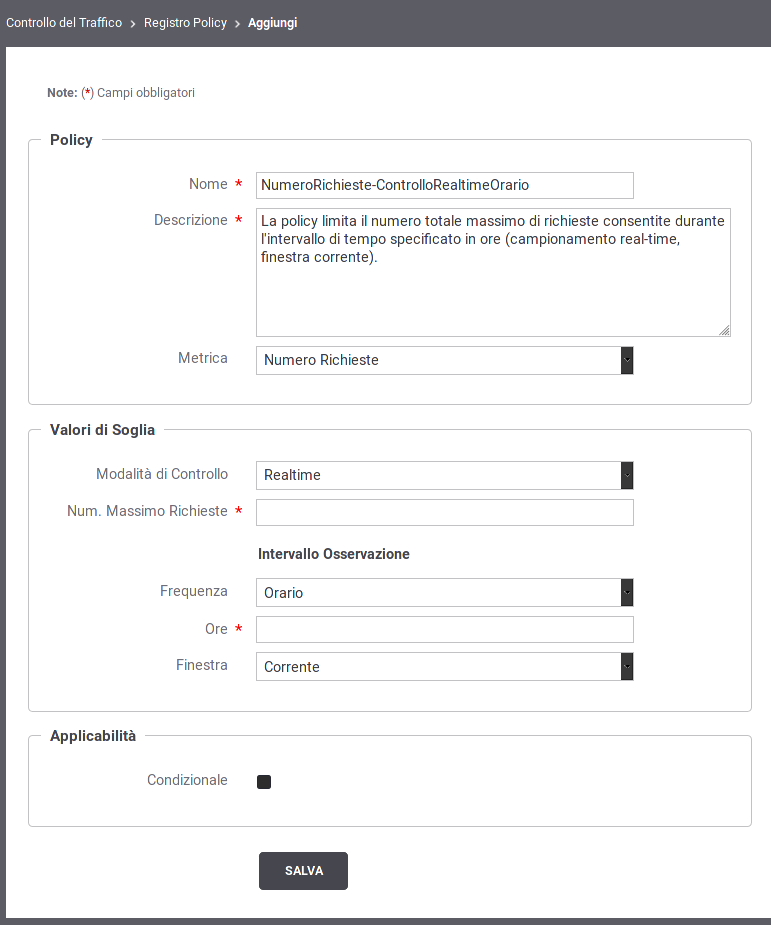Click the SALVA button

coord(303,871)
